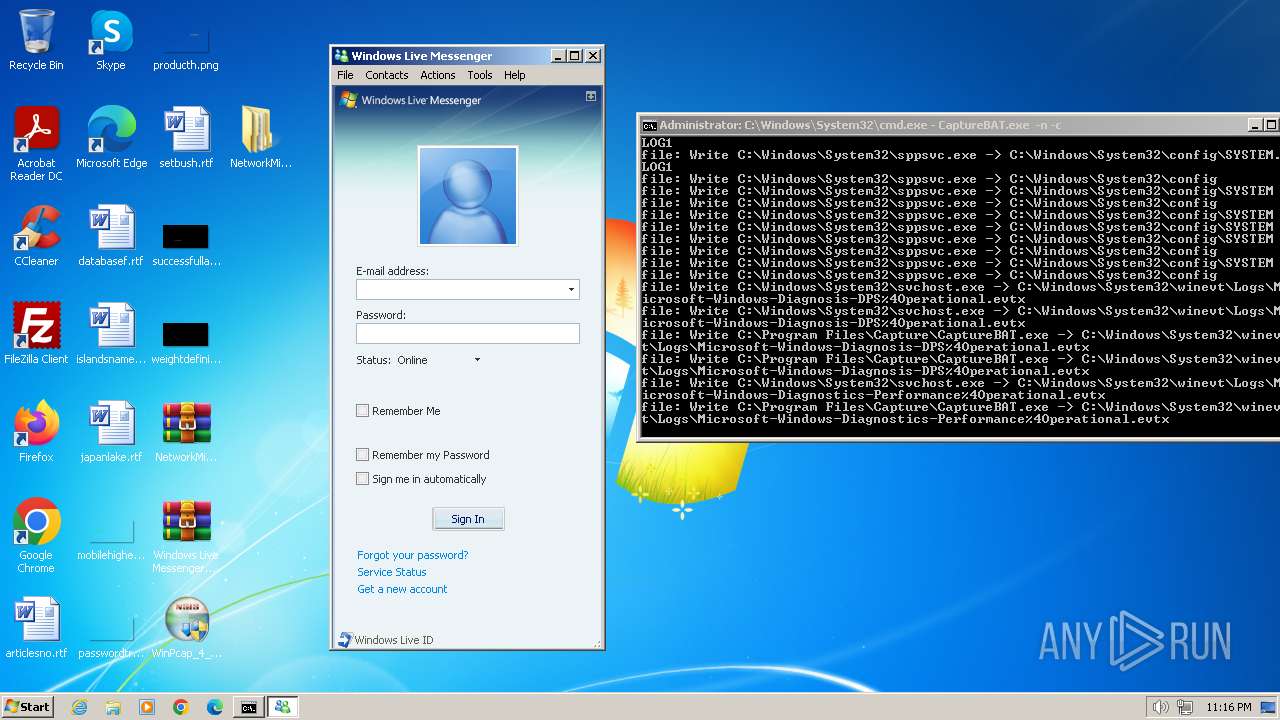Viewport: 1280px width, 720px height.
Task: Click the Messenger title bar icon
Action: tap(341, 56)
